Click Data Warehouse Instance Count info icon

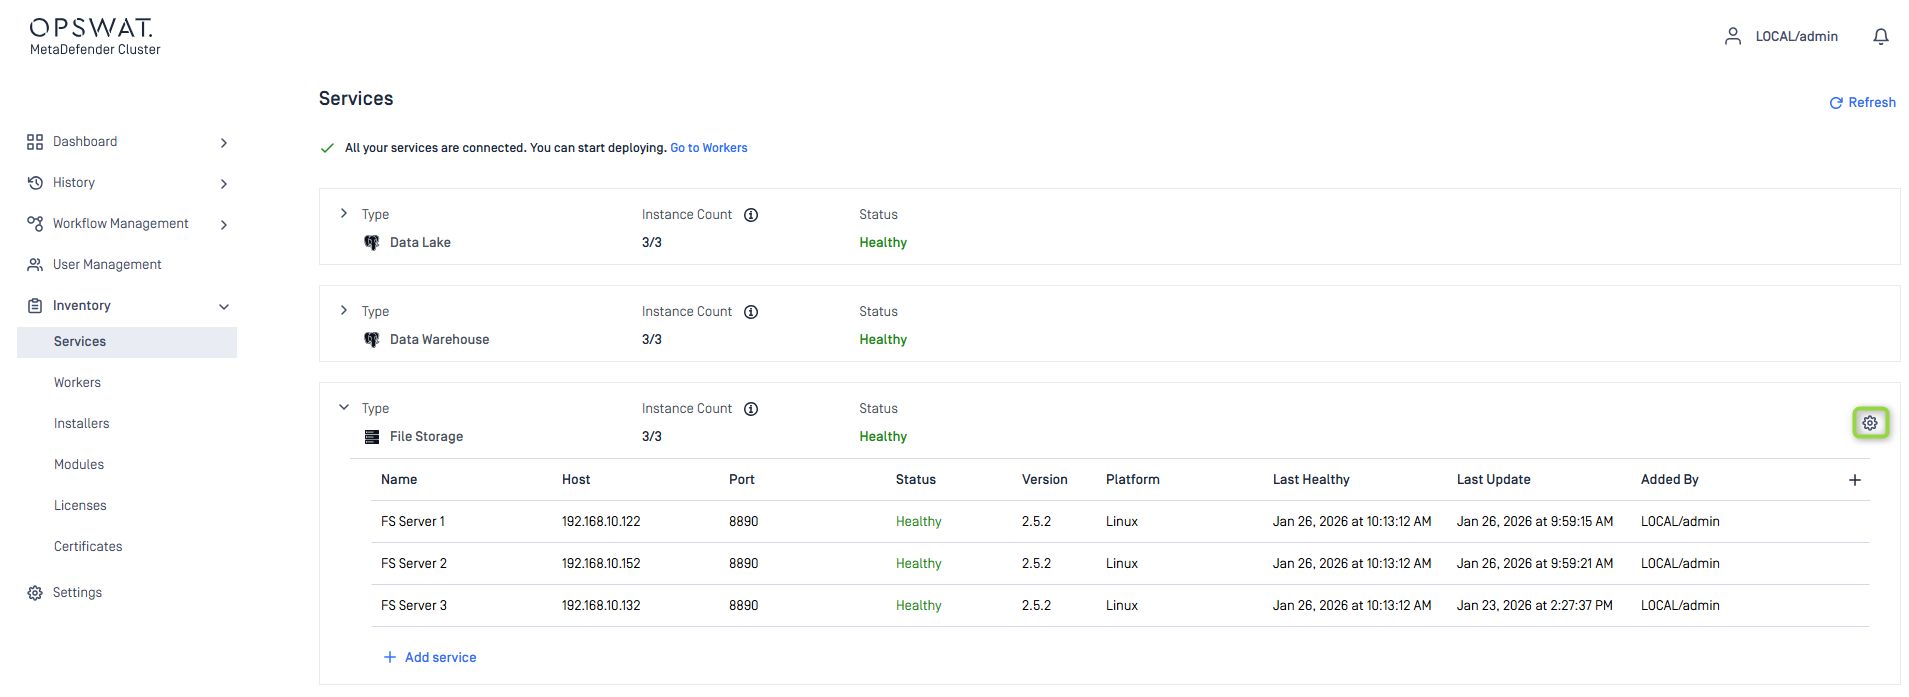[751, 312]
